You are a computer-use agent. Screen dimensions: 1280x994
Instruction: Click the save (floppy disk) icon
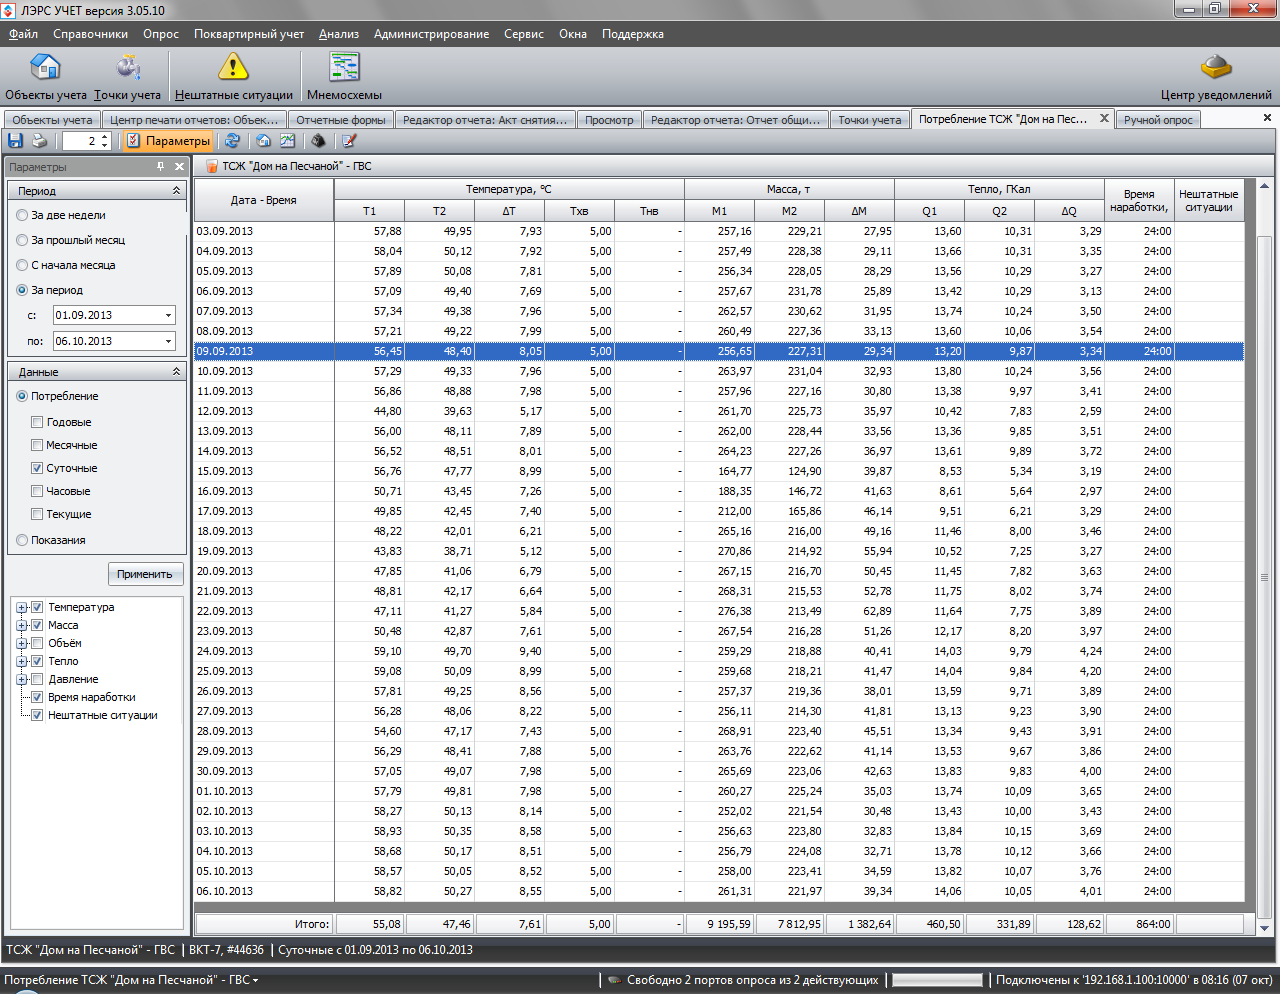[15, 141]
